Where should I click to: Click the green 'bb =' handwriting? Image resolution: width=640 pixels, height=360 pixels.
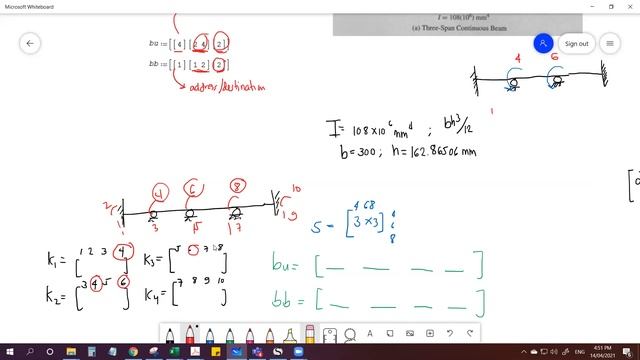(288, 301)
